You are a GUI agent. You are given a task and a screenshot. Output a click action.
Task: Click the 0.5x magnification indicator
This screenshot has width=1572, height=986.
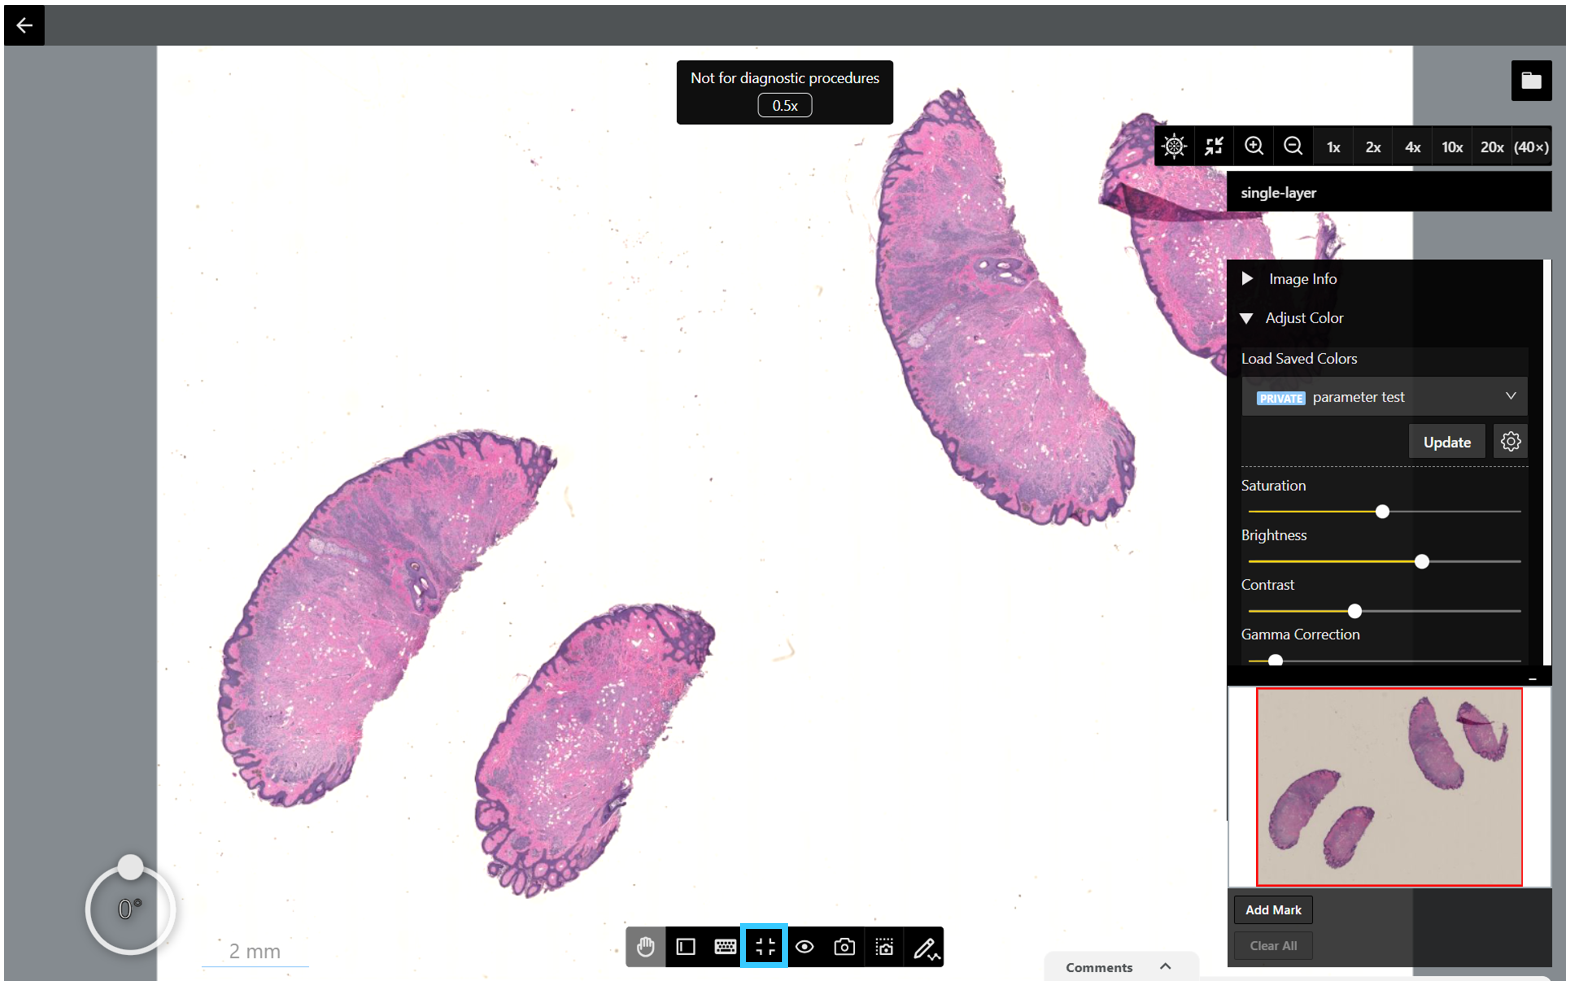tap(785, 105)
